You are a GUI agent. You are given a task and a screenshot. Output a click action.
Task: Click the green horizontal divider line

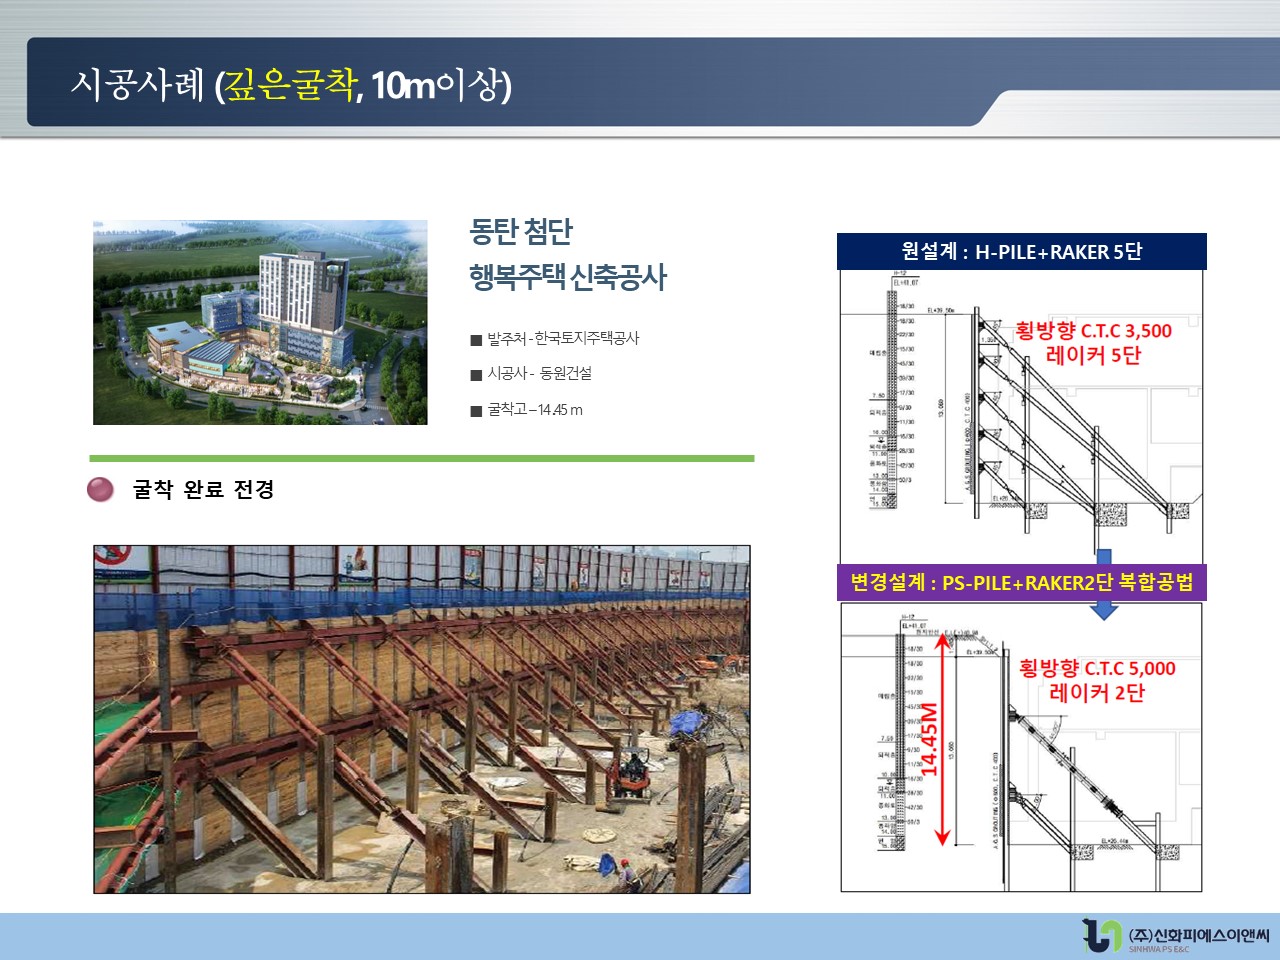point(421,459)
